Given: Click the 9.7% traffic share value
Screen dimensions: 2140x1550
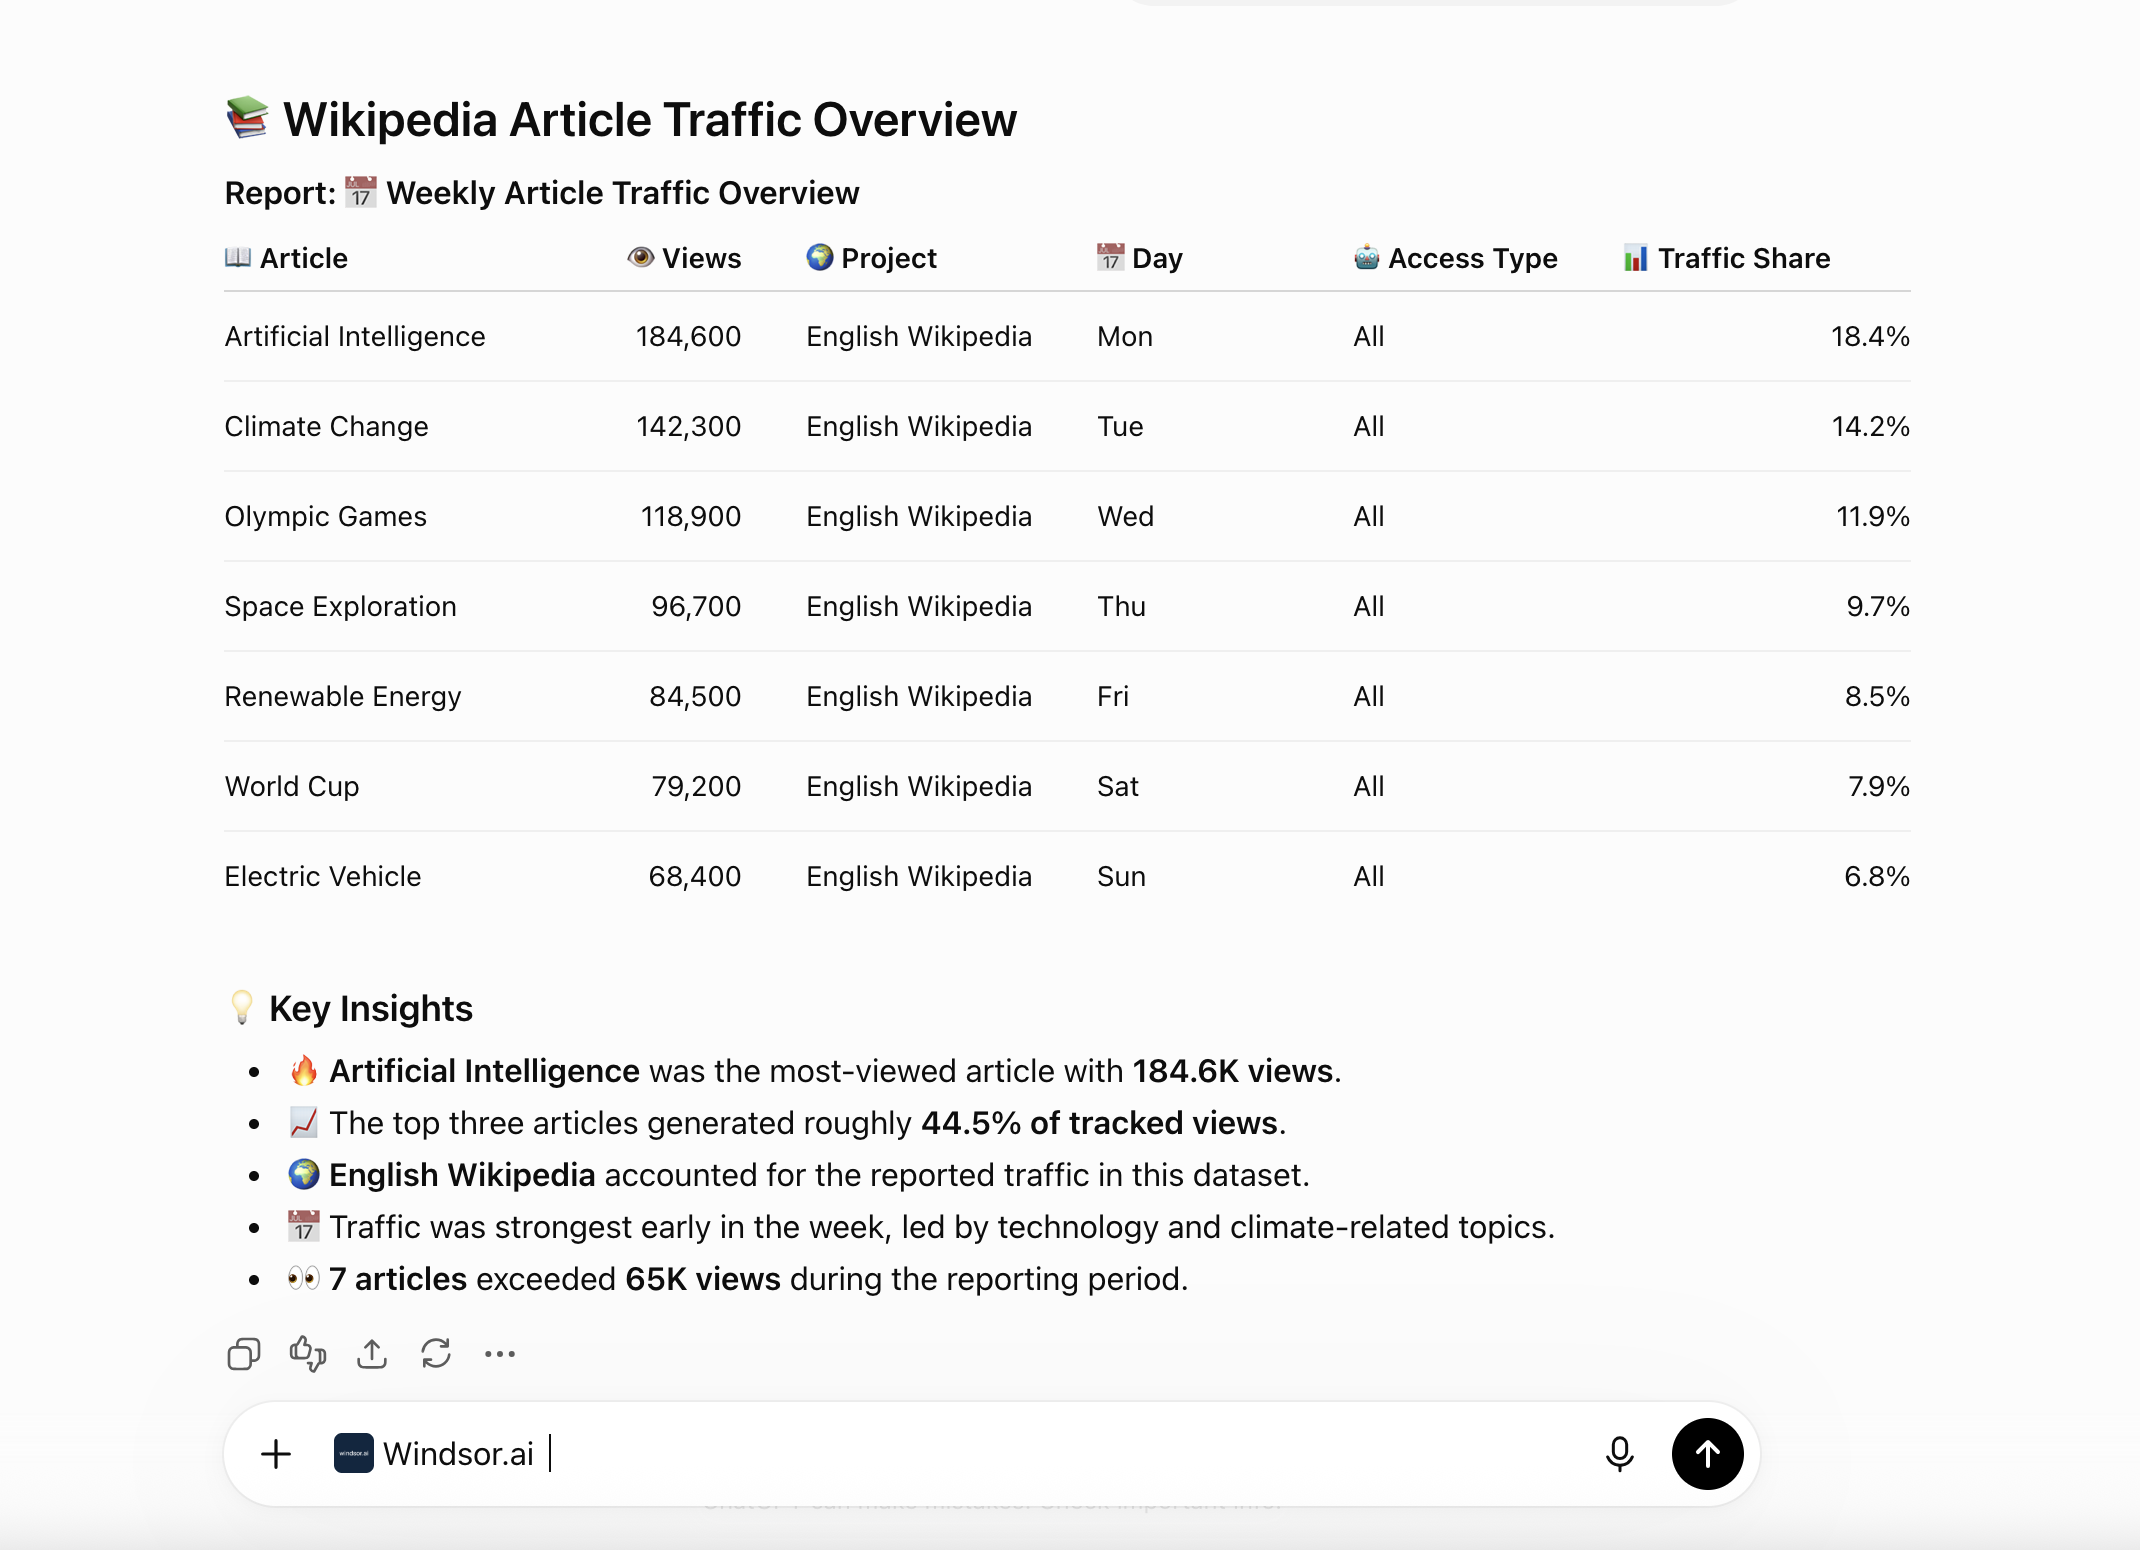Looking at the screenshot, I should tap(1877, 607).
